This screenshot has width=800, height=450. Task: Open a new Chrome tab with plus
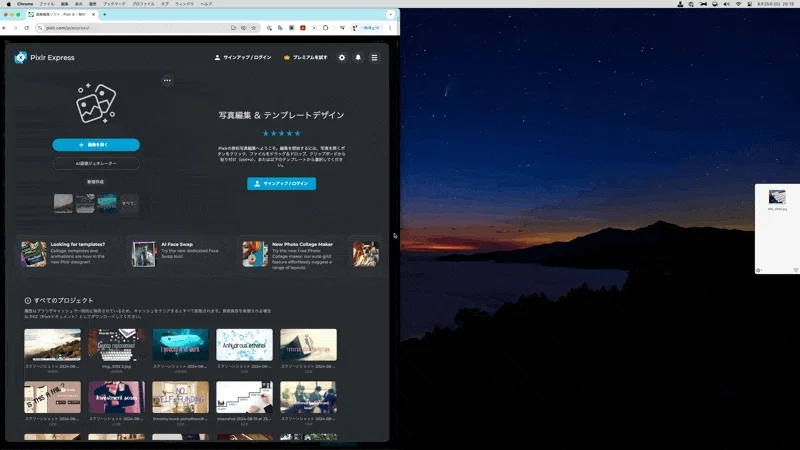(x=105, y=15)
